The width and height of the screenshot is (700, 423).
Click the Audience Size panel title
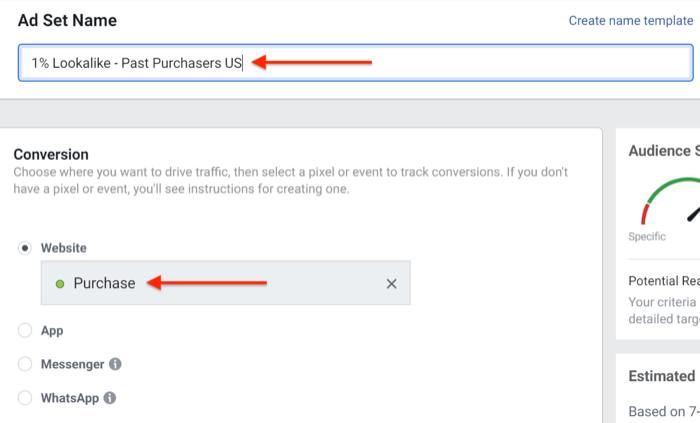click(x=663, y=151)
